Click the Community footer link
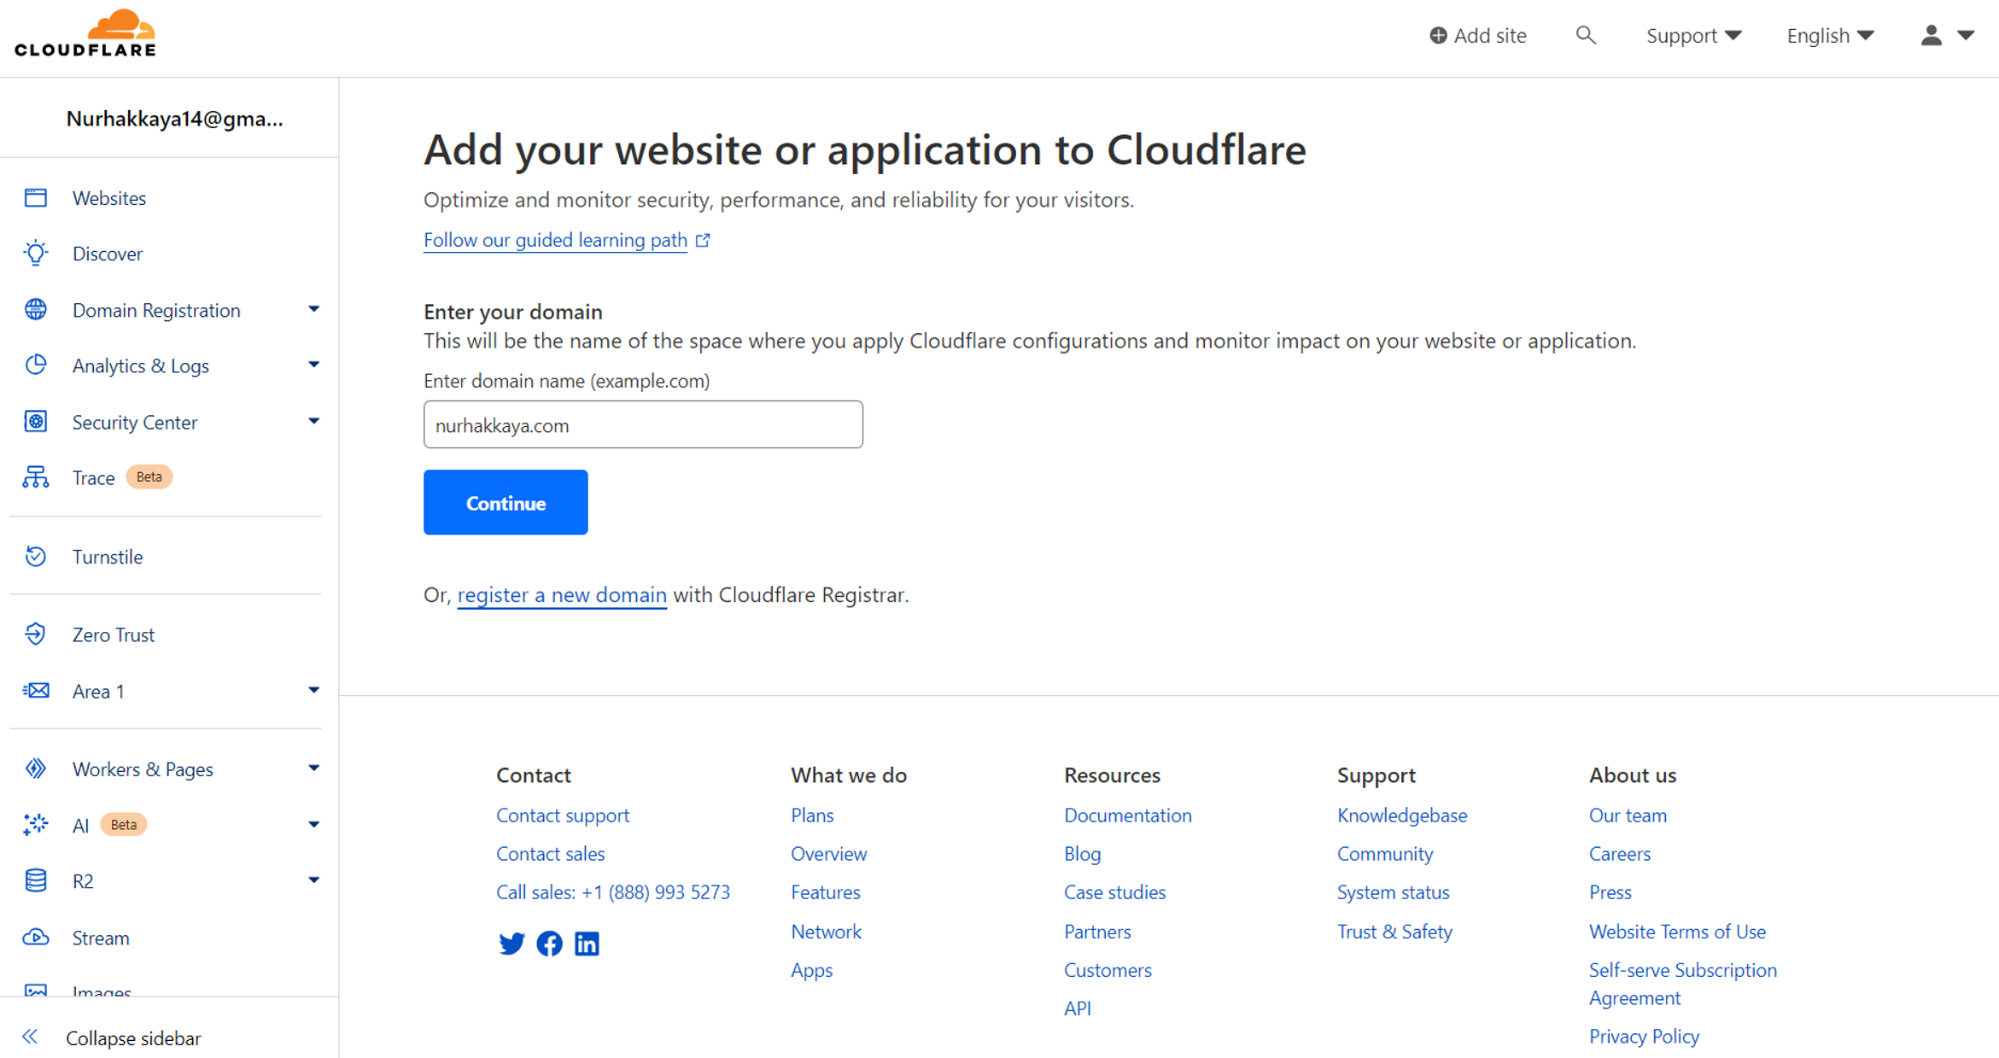Screen dimensions: 1999x1058 tap(1385, 854)
